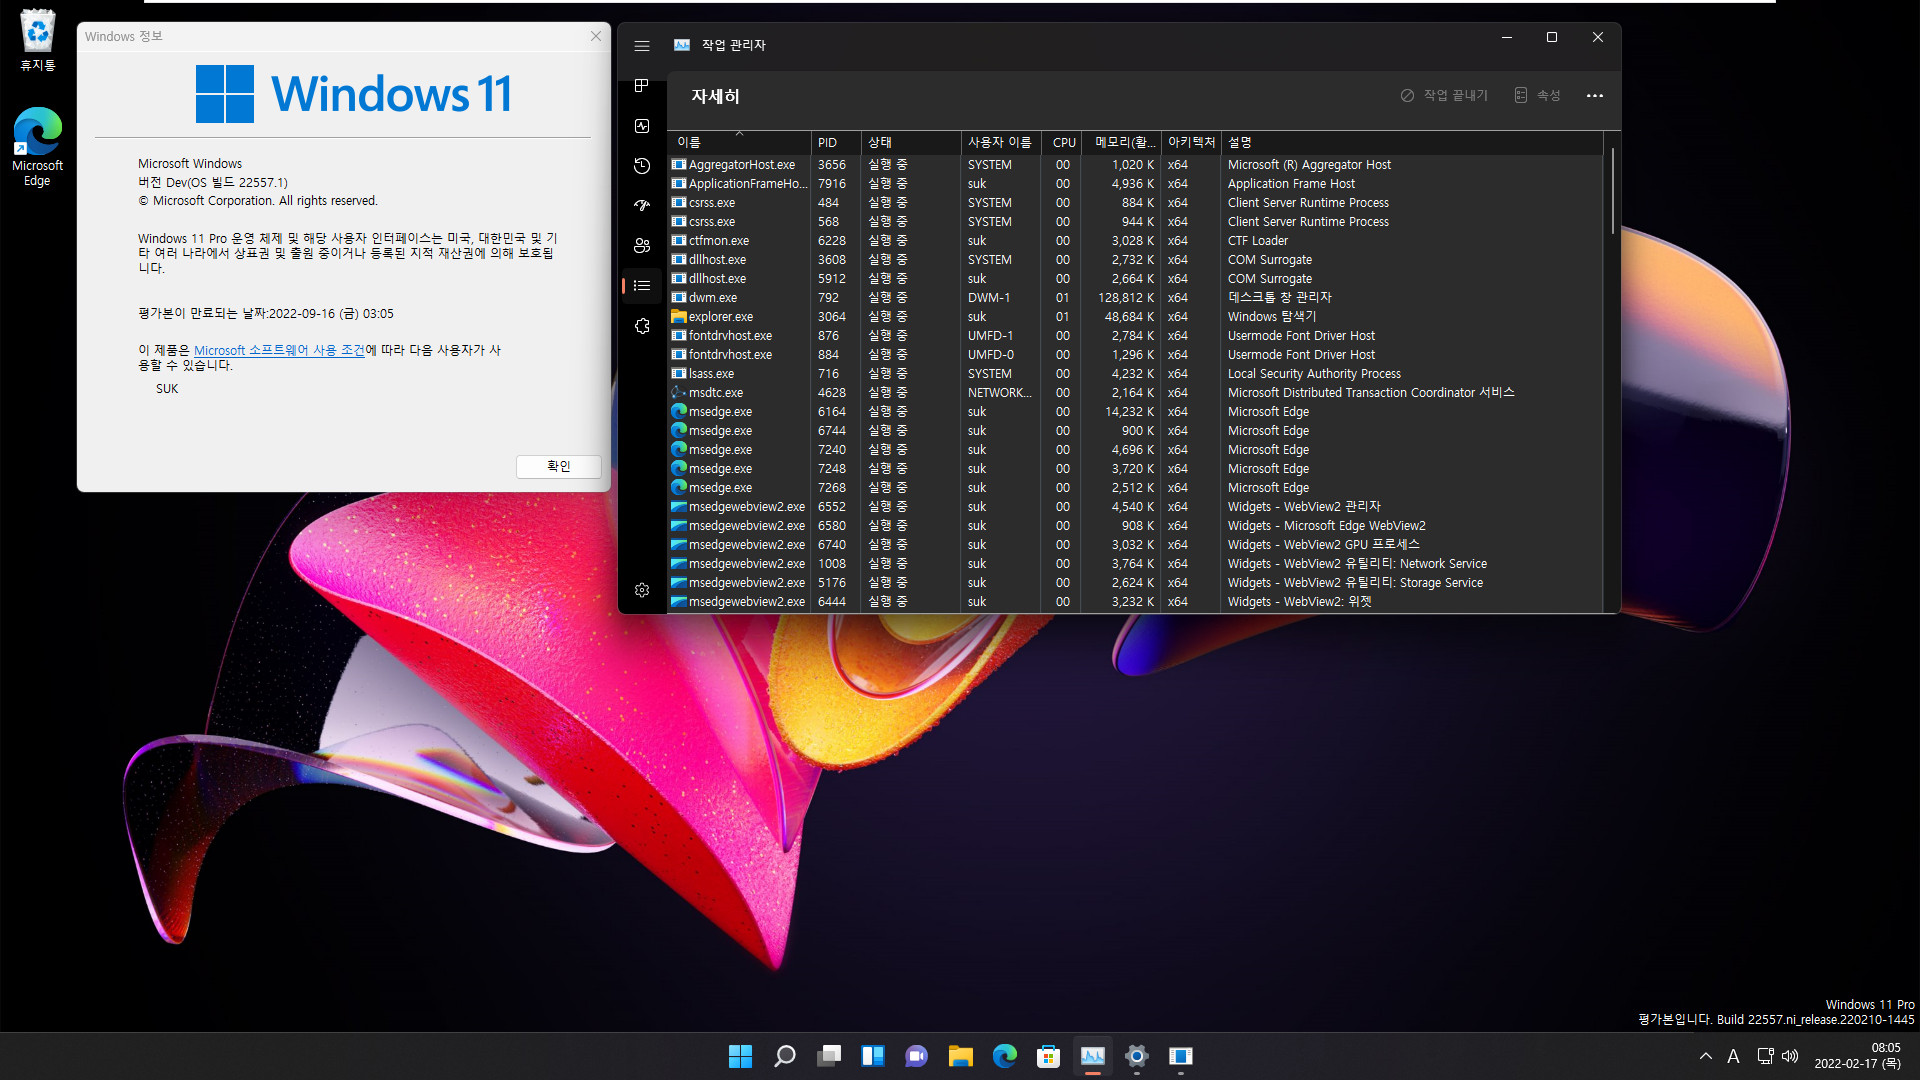The height and width of the screenshot is (1080, 1920).
Task: Select csrss.exe with PID 484
Action: [1136, 203]
